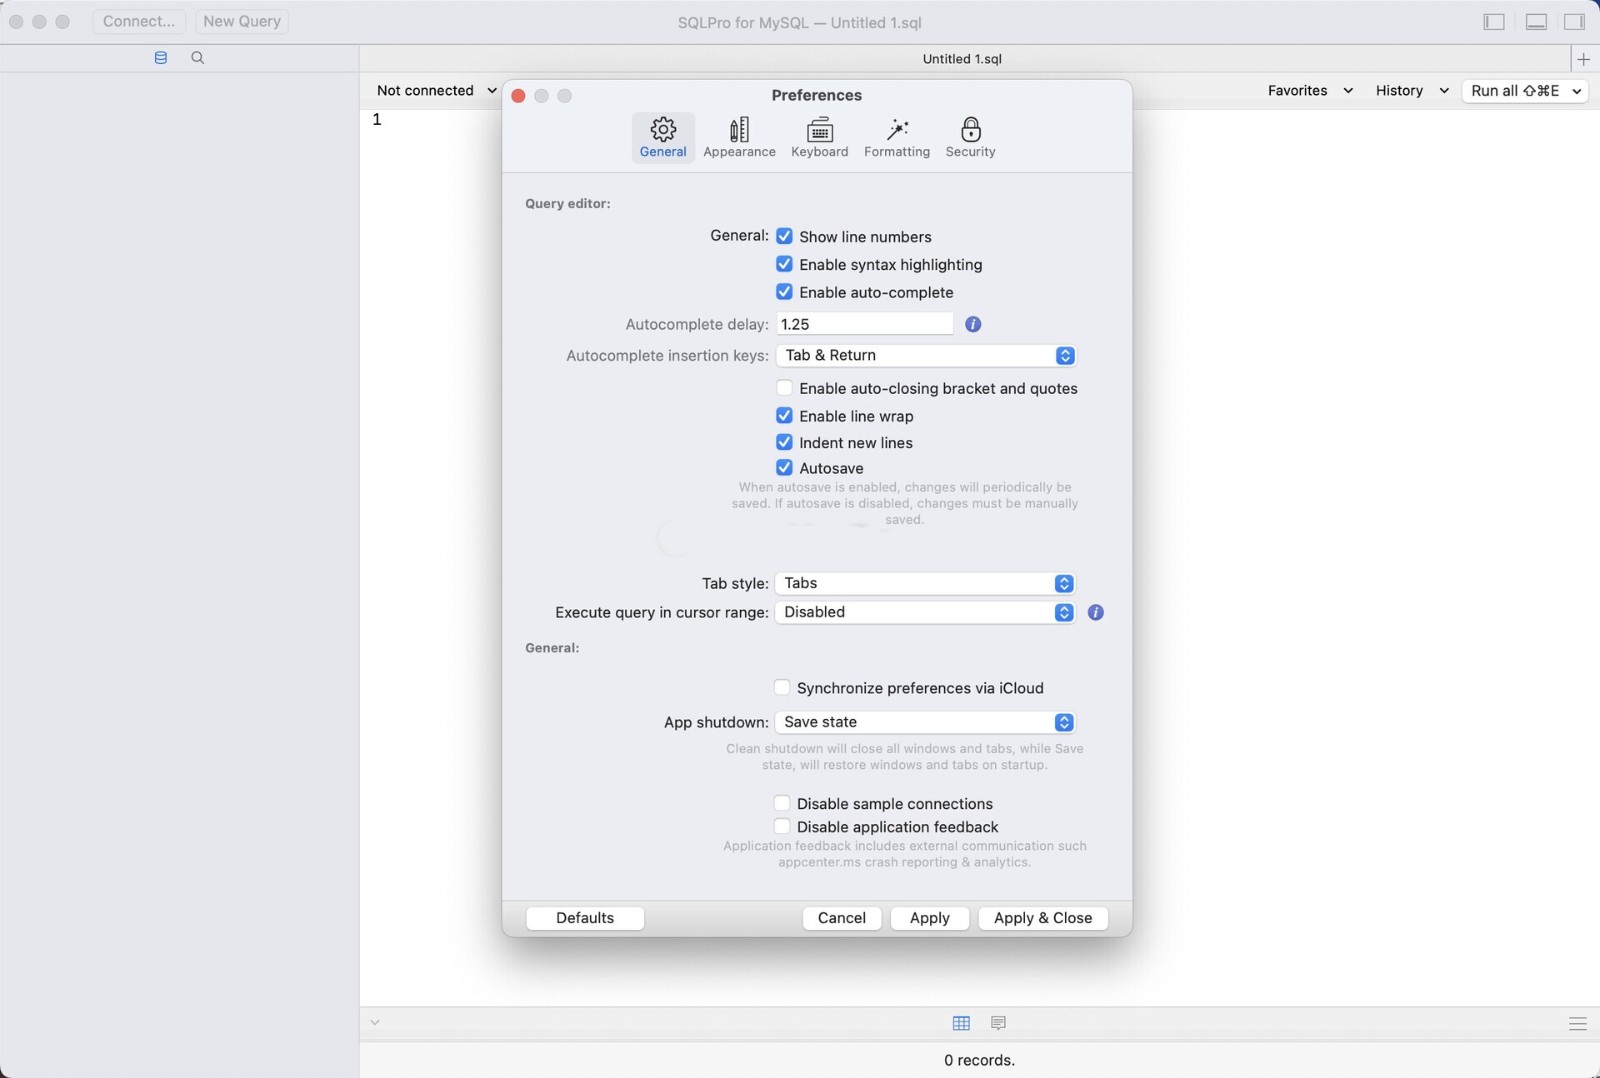The height and width of the screenshot is (1078, 1600).
Task: Click the Autocomplete delay field
Action: (864, 324)
